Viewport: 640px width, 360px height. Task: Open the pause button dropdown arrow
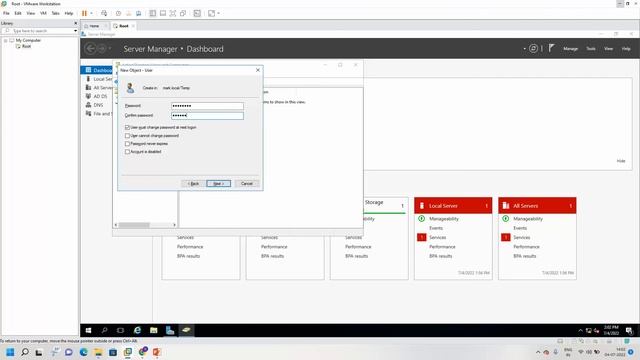click(x=91, y=13)
